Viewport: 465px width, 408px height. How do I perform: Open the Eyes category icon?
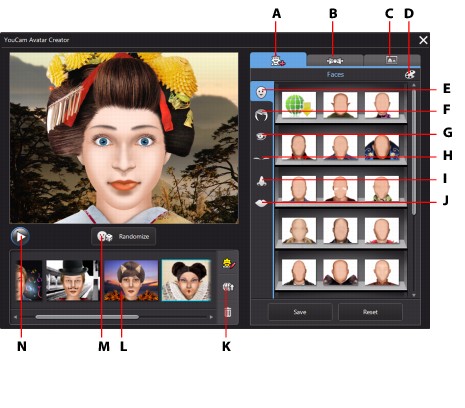(261, 136)
